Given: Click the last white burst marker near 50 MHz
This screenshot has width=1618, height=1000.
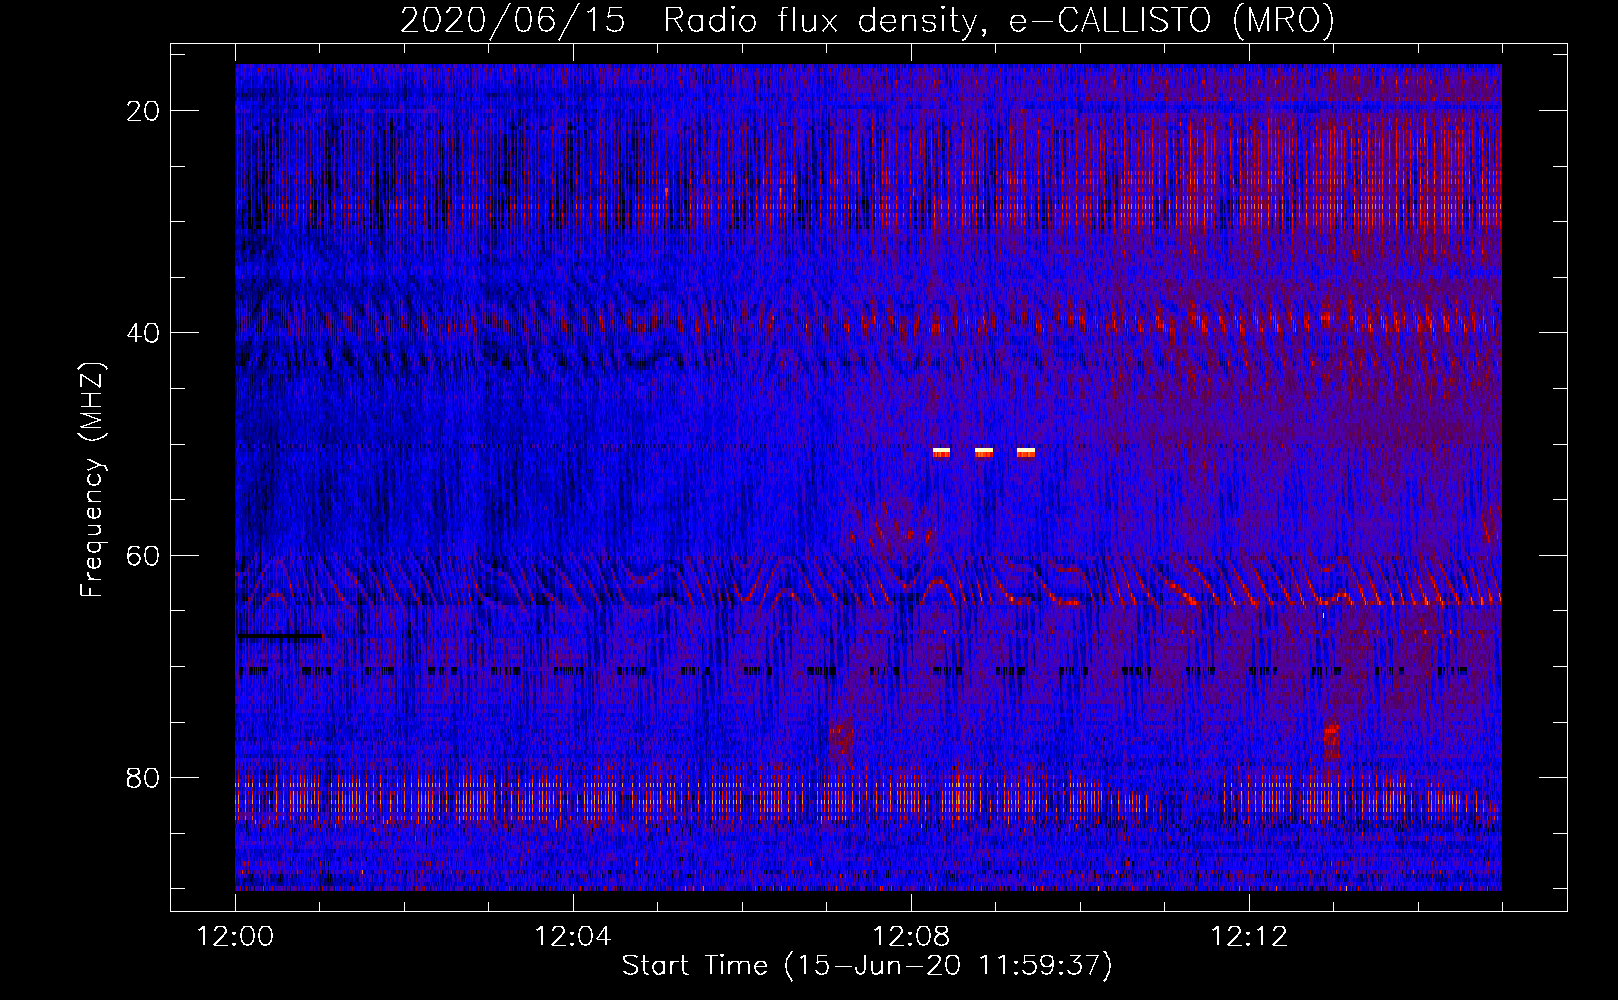Looking at the screenshot, I should click(1026, 453).
